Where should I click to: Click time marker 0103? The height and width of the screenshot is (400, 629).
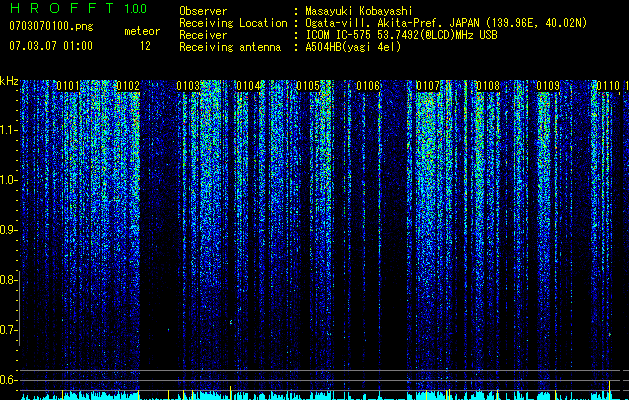[188, 86]
